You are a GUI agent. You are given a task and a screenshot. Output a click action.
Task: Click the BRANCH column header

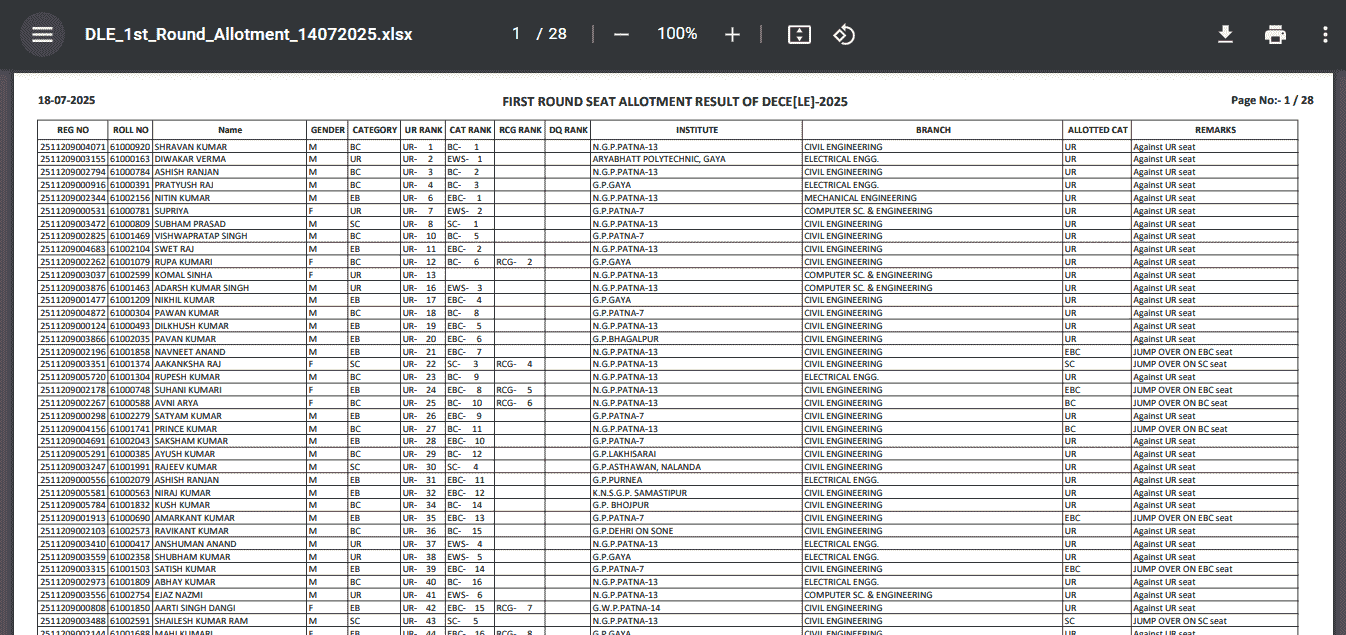[x=932, y=130]
